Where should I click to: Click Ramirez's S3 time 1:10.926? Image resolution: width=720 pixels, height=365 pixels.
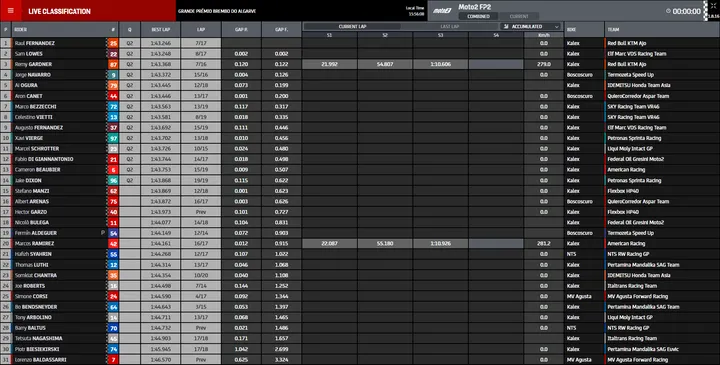[x=440, y=244]
